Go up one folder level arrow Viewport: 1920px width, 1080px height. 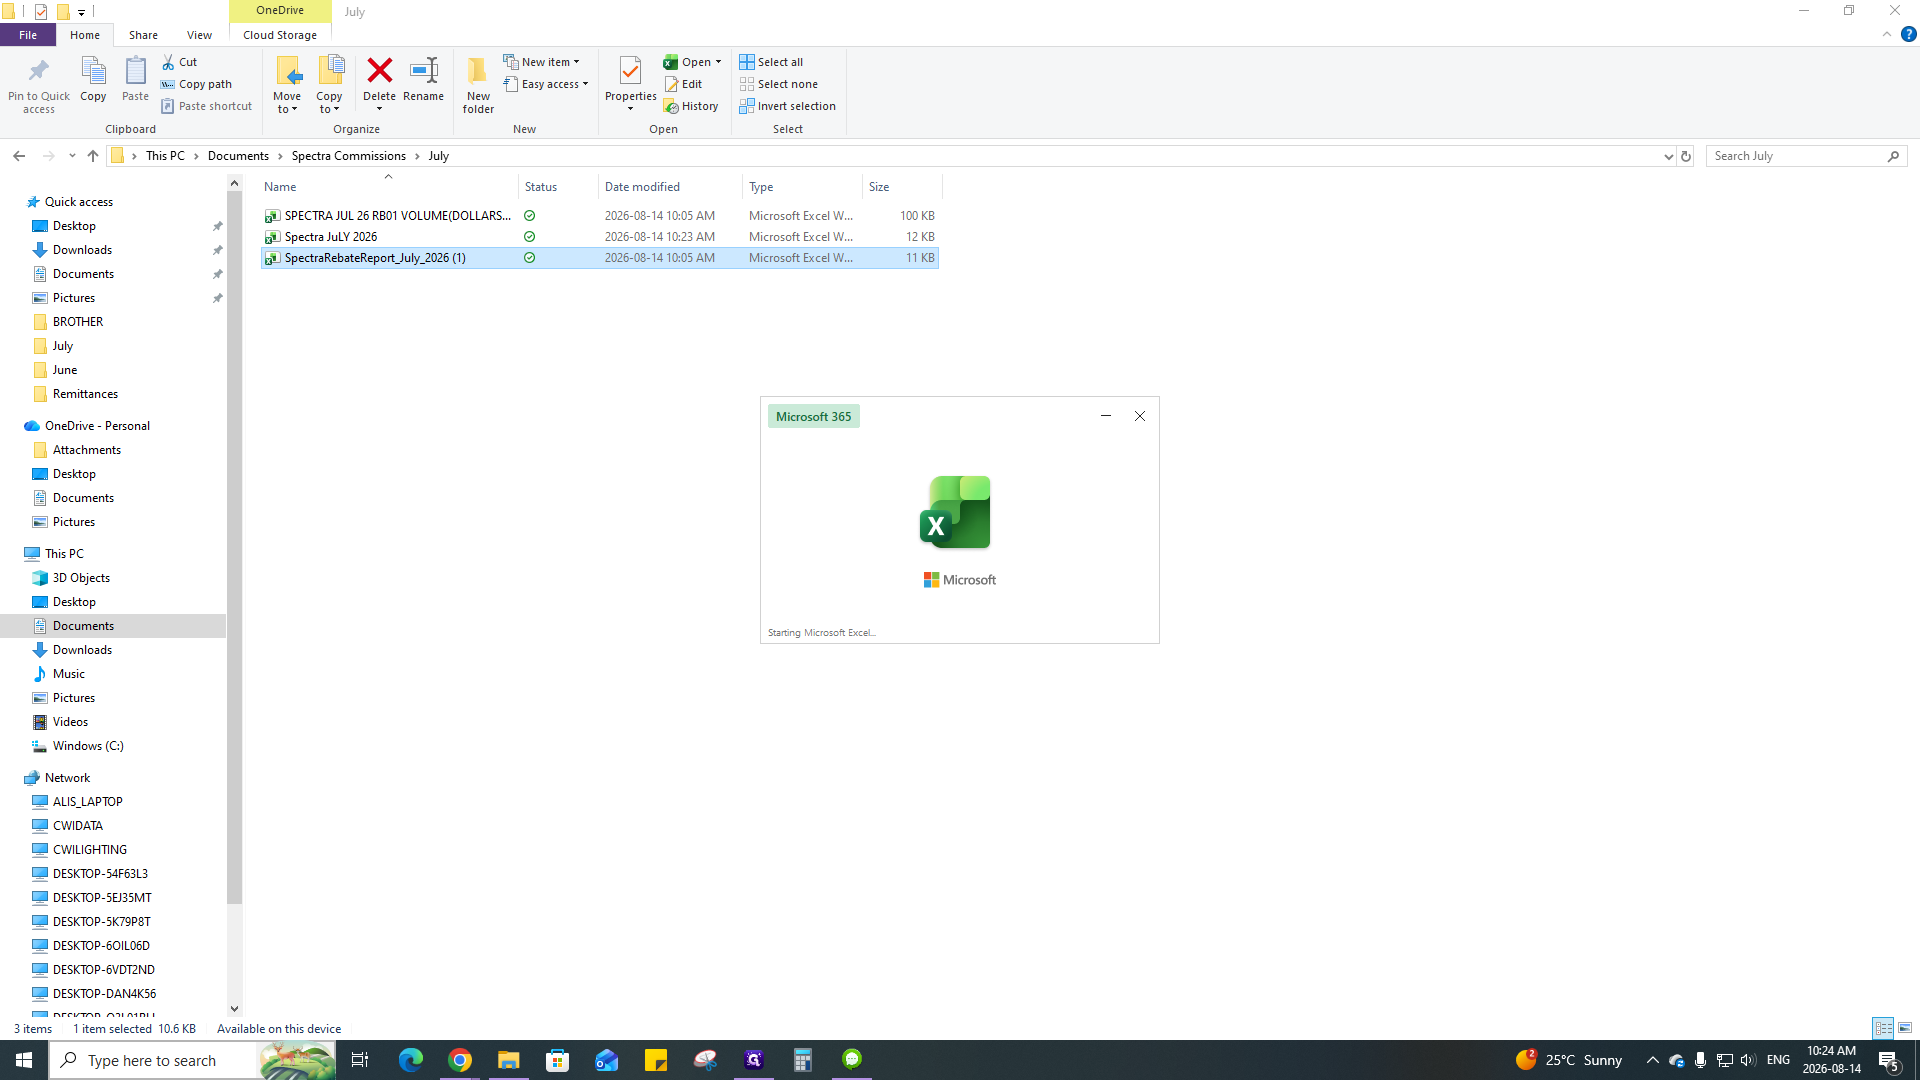point(93,156)
